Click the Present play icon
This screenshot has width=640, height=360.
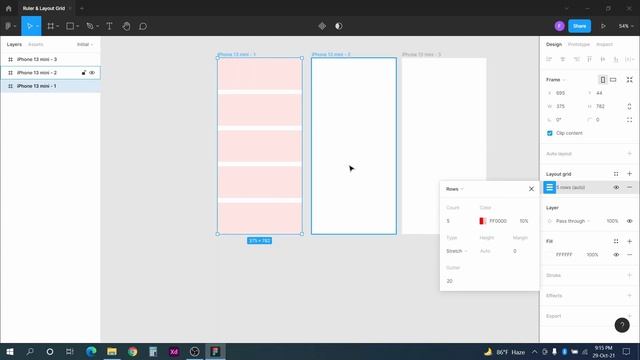click(603, 26)
